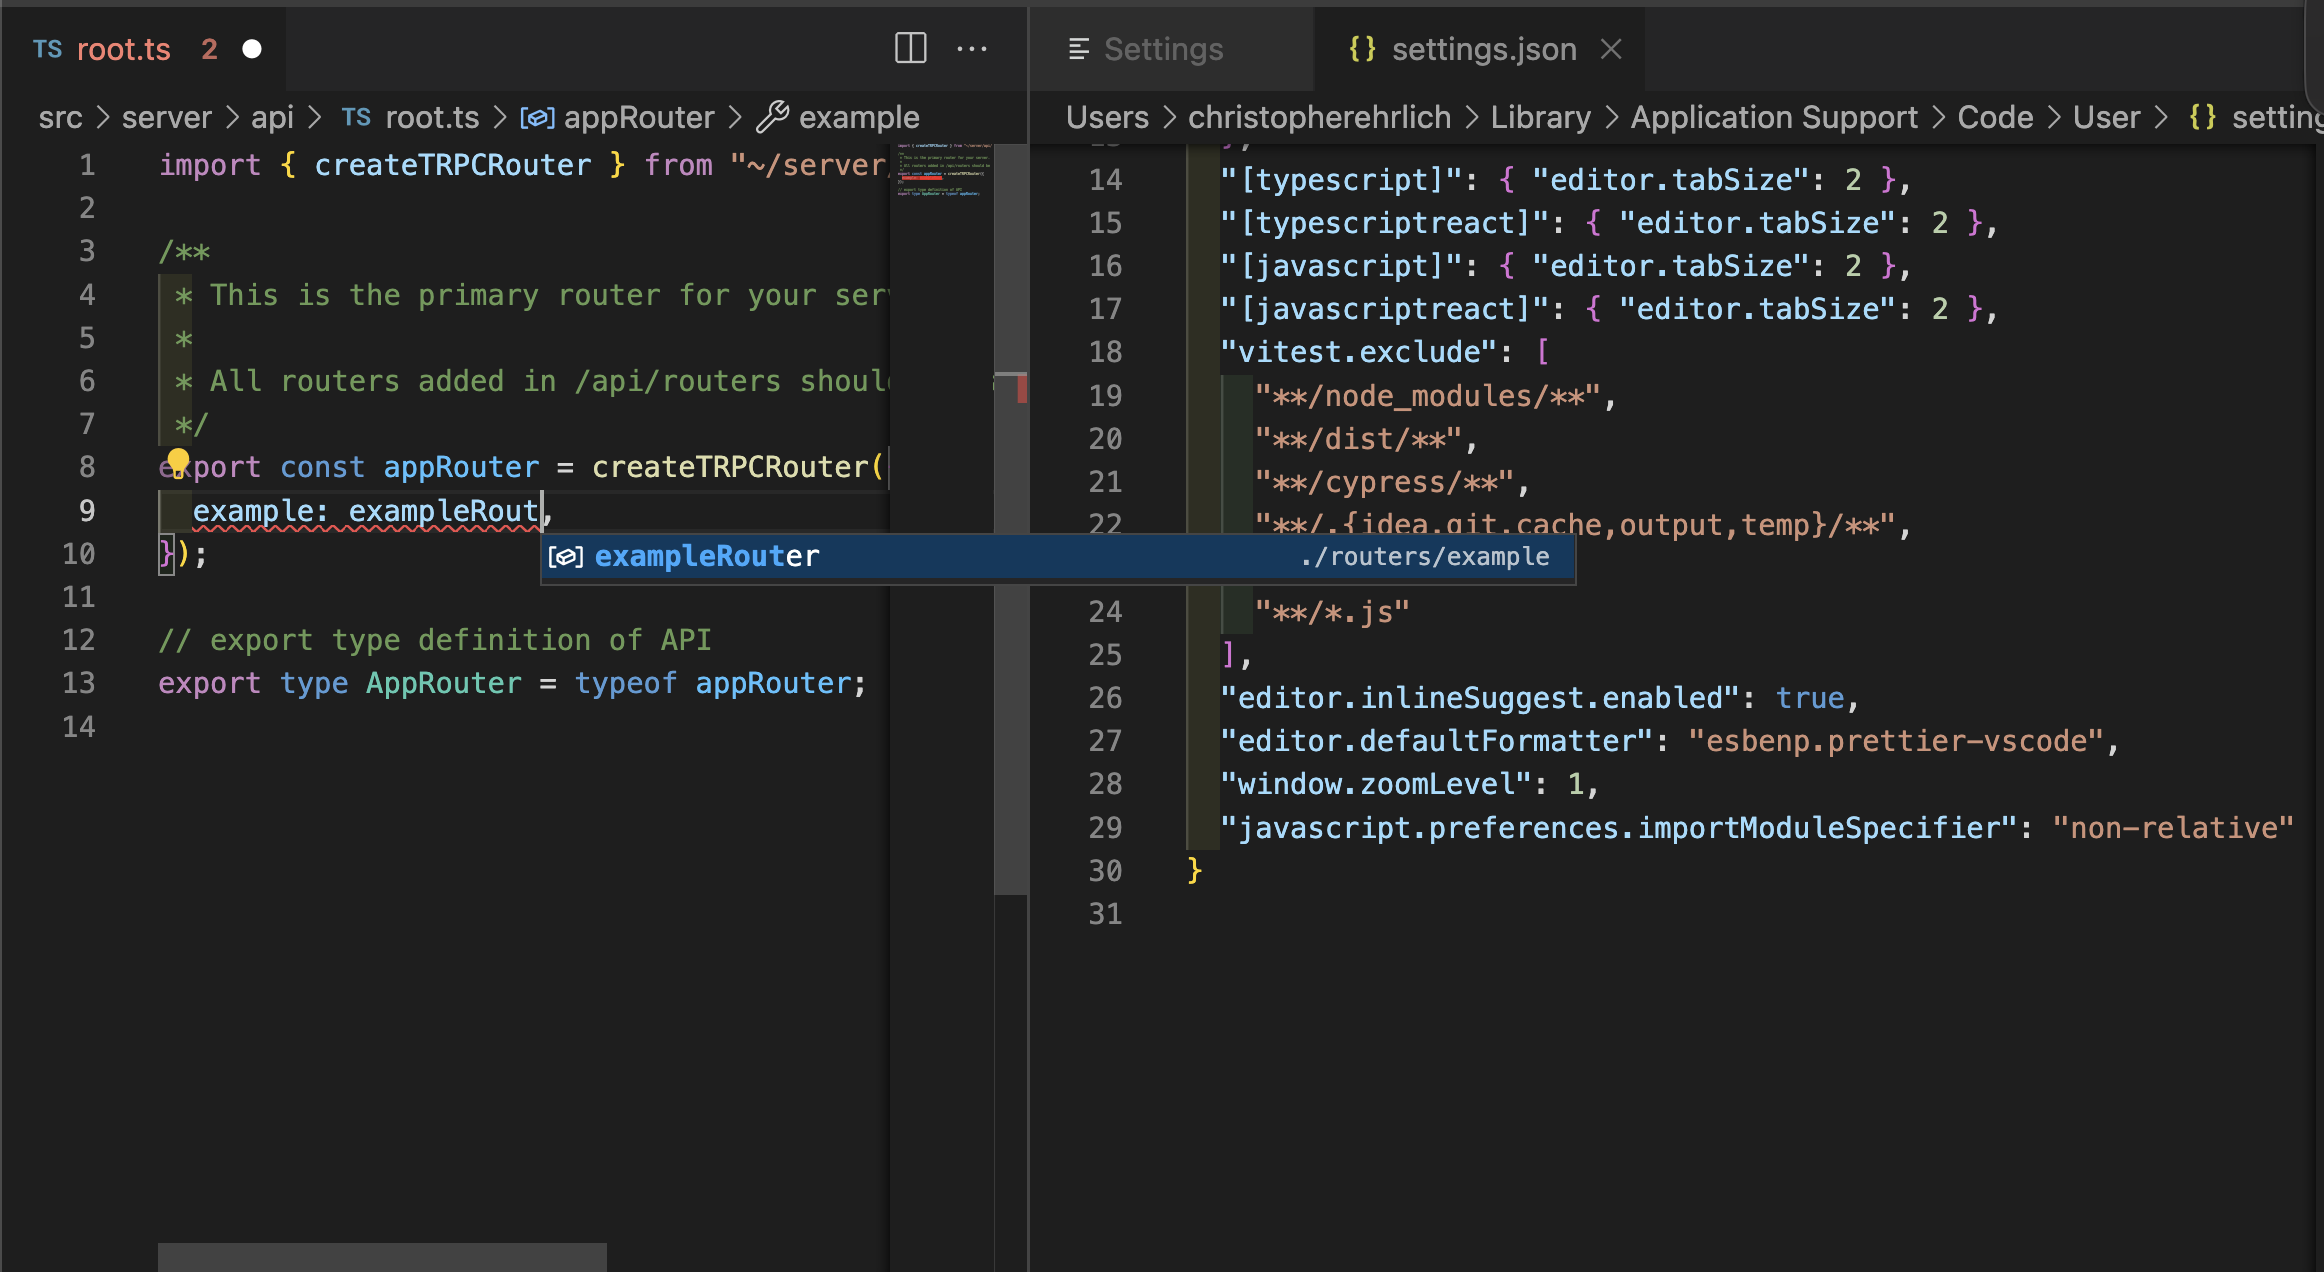2324x1272 pixels.
Task: Click the typeof keyword on line 13
Action: click(x=626, y=683)
